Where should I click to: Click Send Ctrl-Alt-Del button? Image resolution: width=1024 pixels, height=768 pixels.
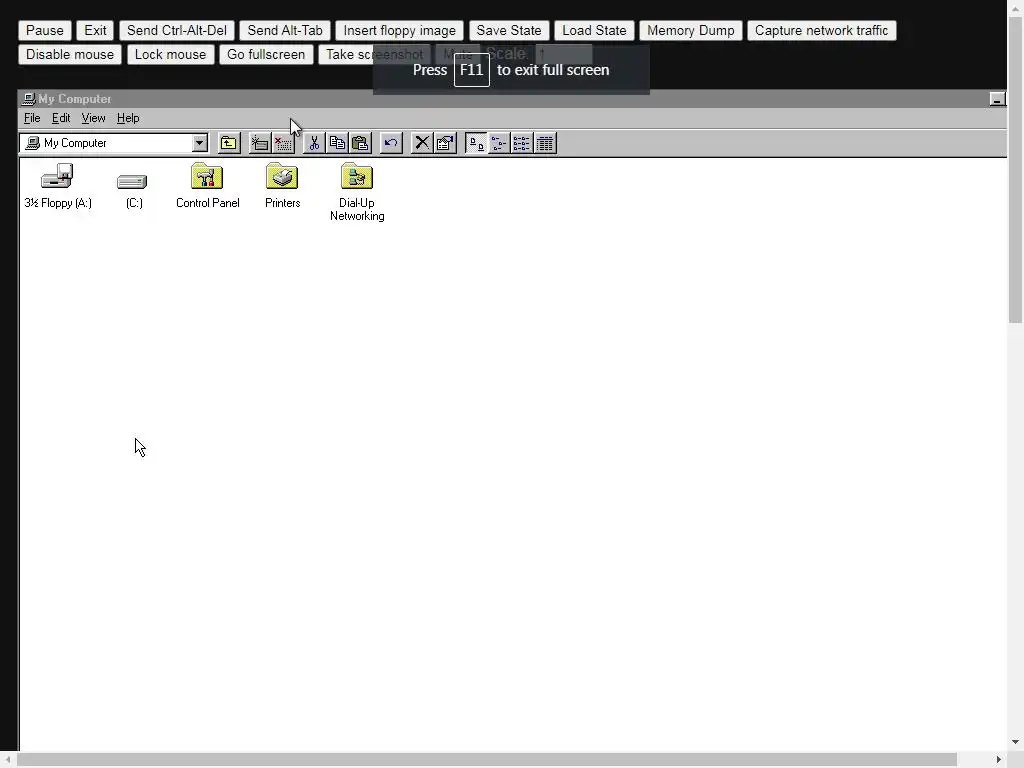pyautogui.click(x=177, y=31)
